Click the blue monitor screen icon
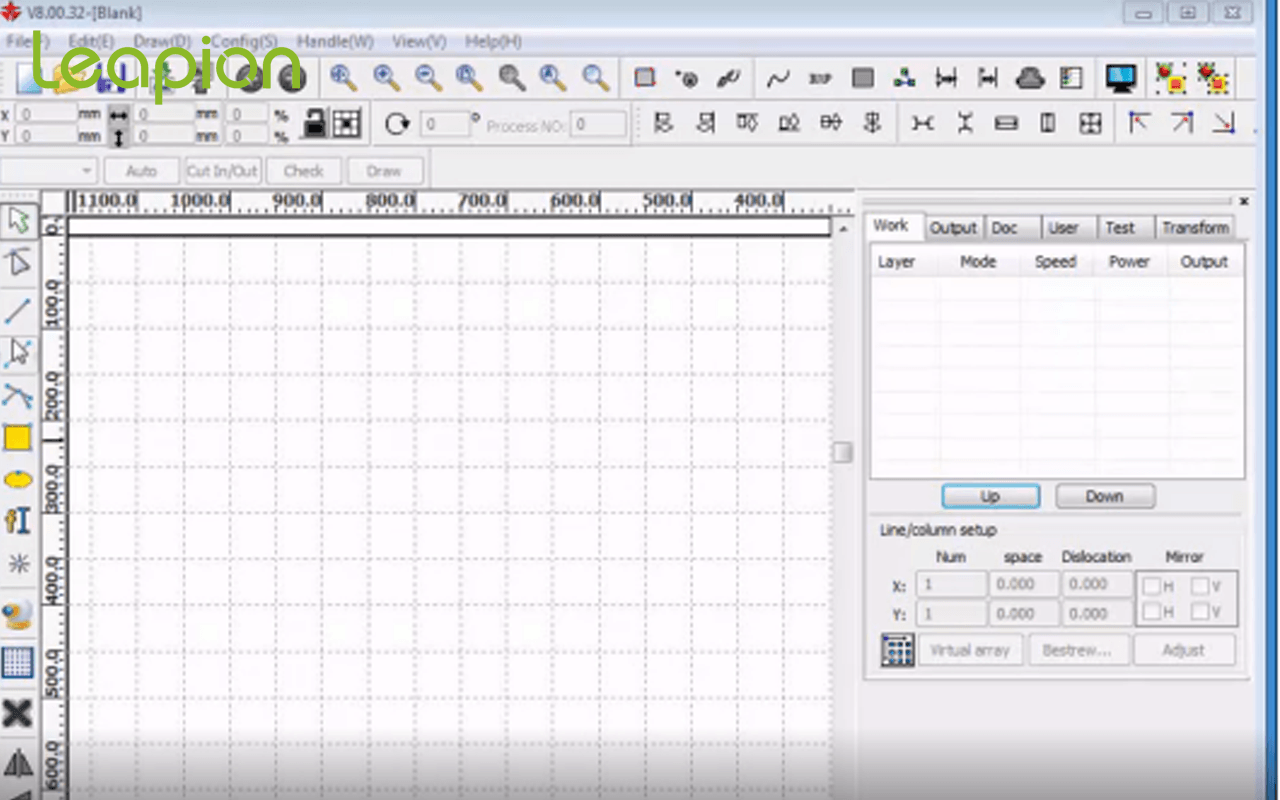The image size is (1280, 800). click(x=1120, y=78)
